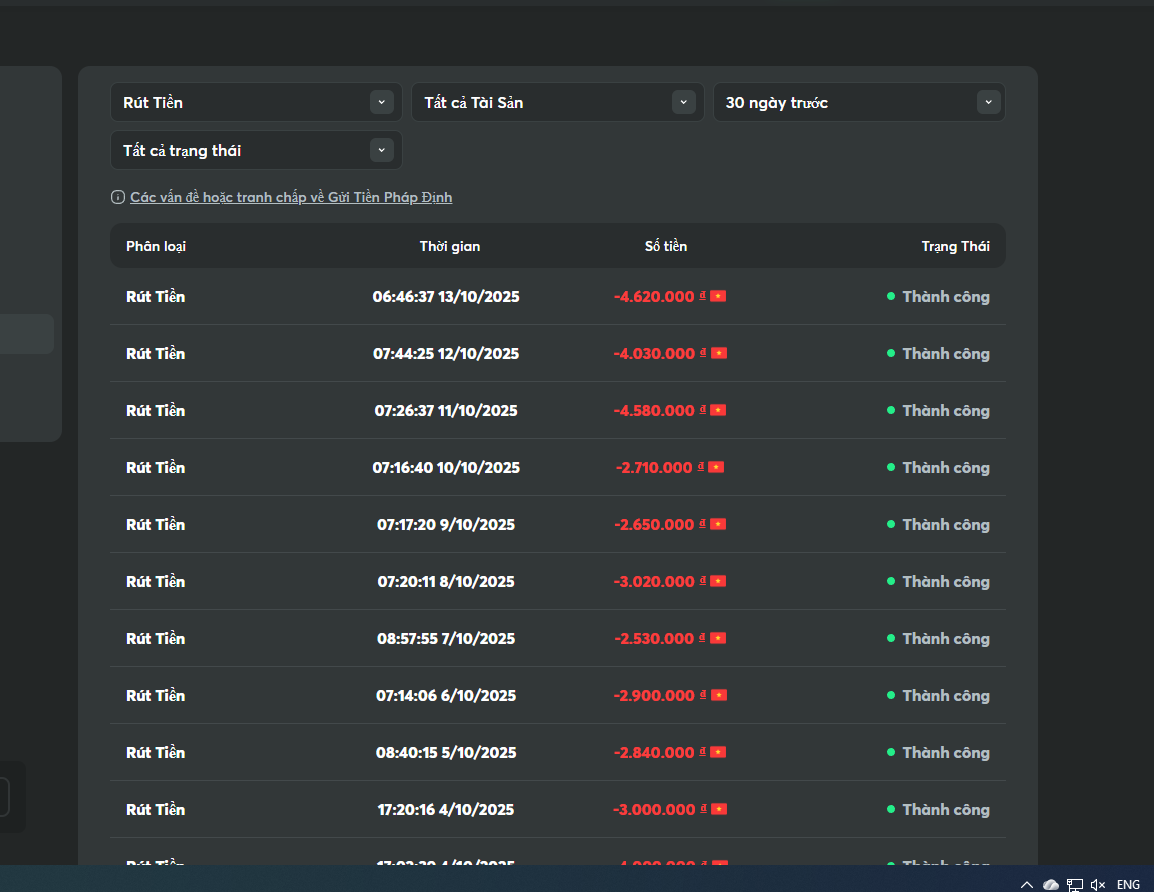Click the muted speaker volume icon
This screenshot has width=1154, height=892.
(x=1098, y=884)
